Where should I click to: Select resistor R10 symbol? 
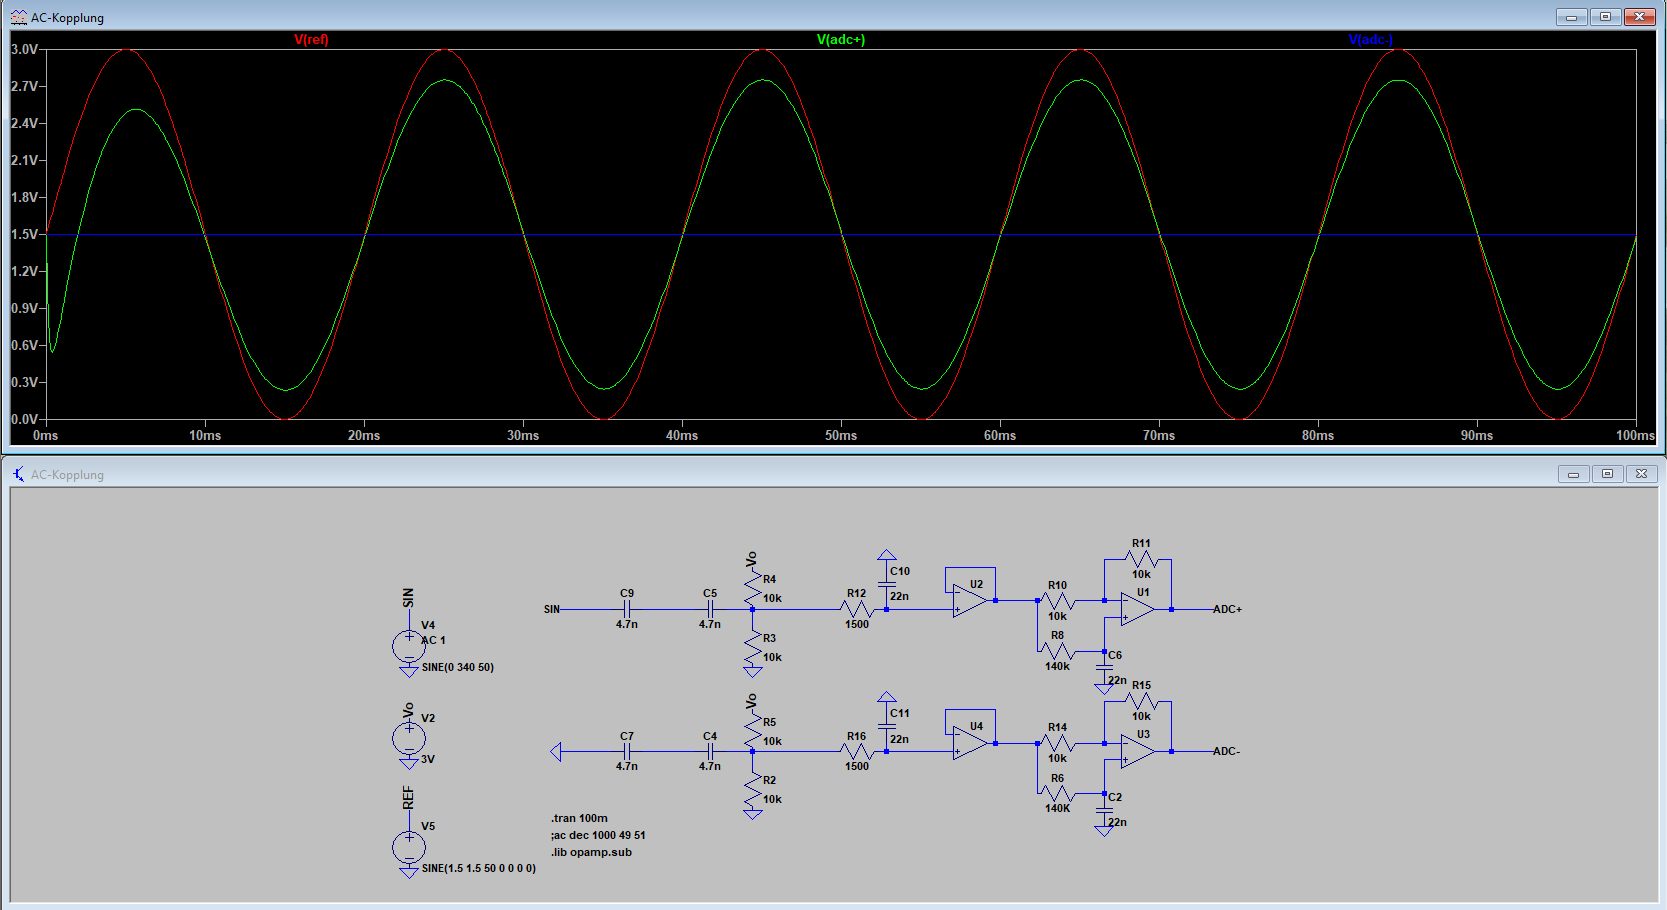[1057, 601]
